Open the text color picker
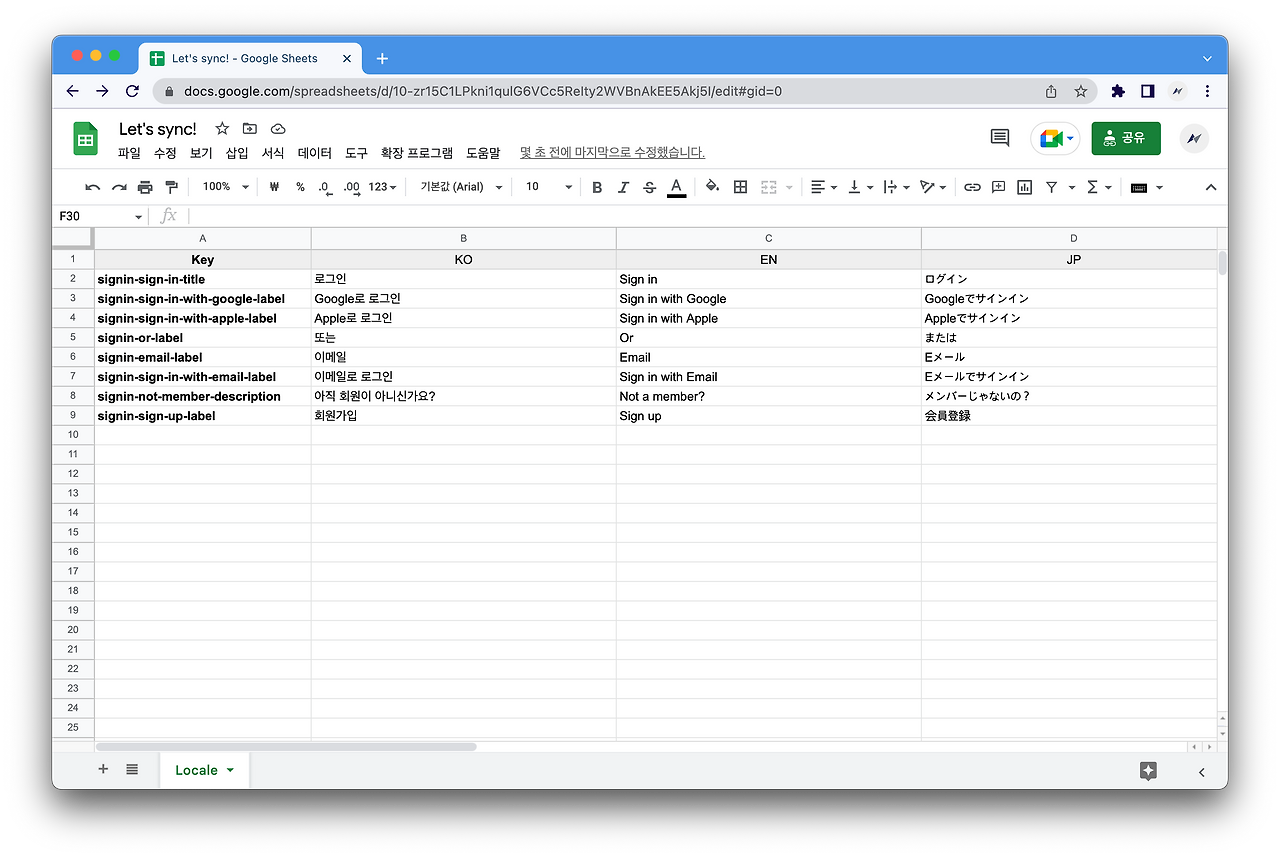 click(676, 187)
